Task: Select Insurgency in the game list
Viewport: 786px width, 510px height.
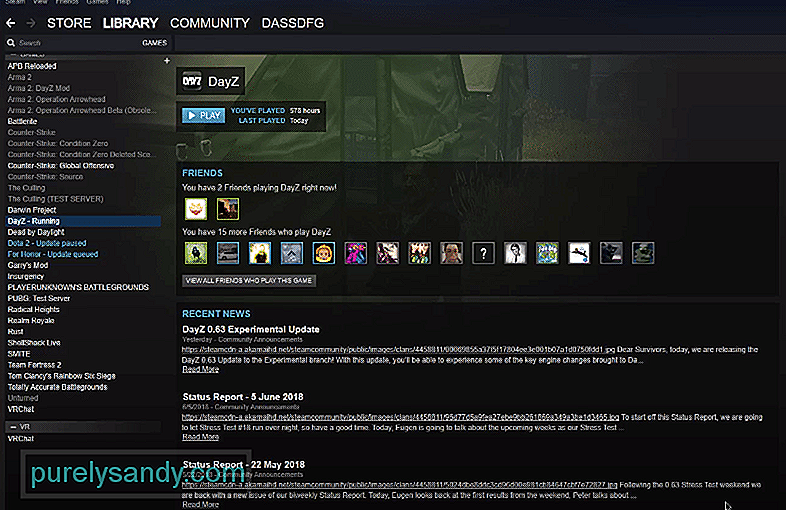Action: 26,276
